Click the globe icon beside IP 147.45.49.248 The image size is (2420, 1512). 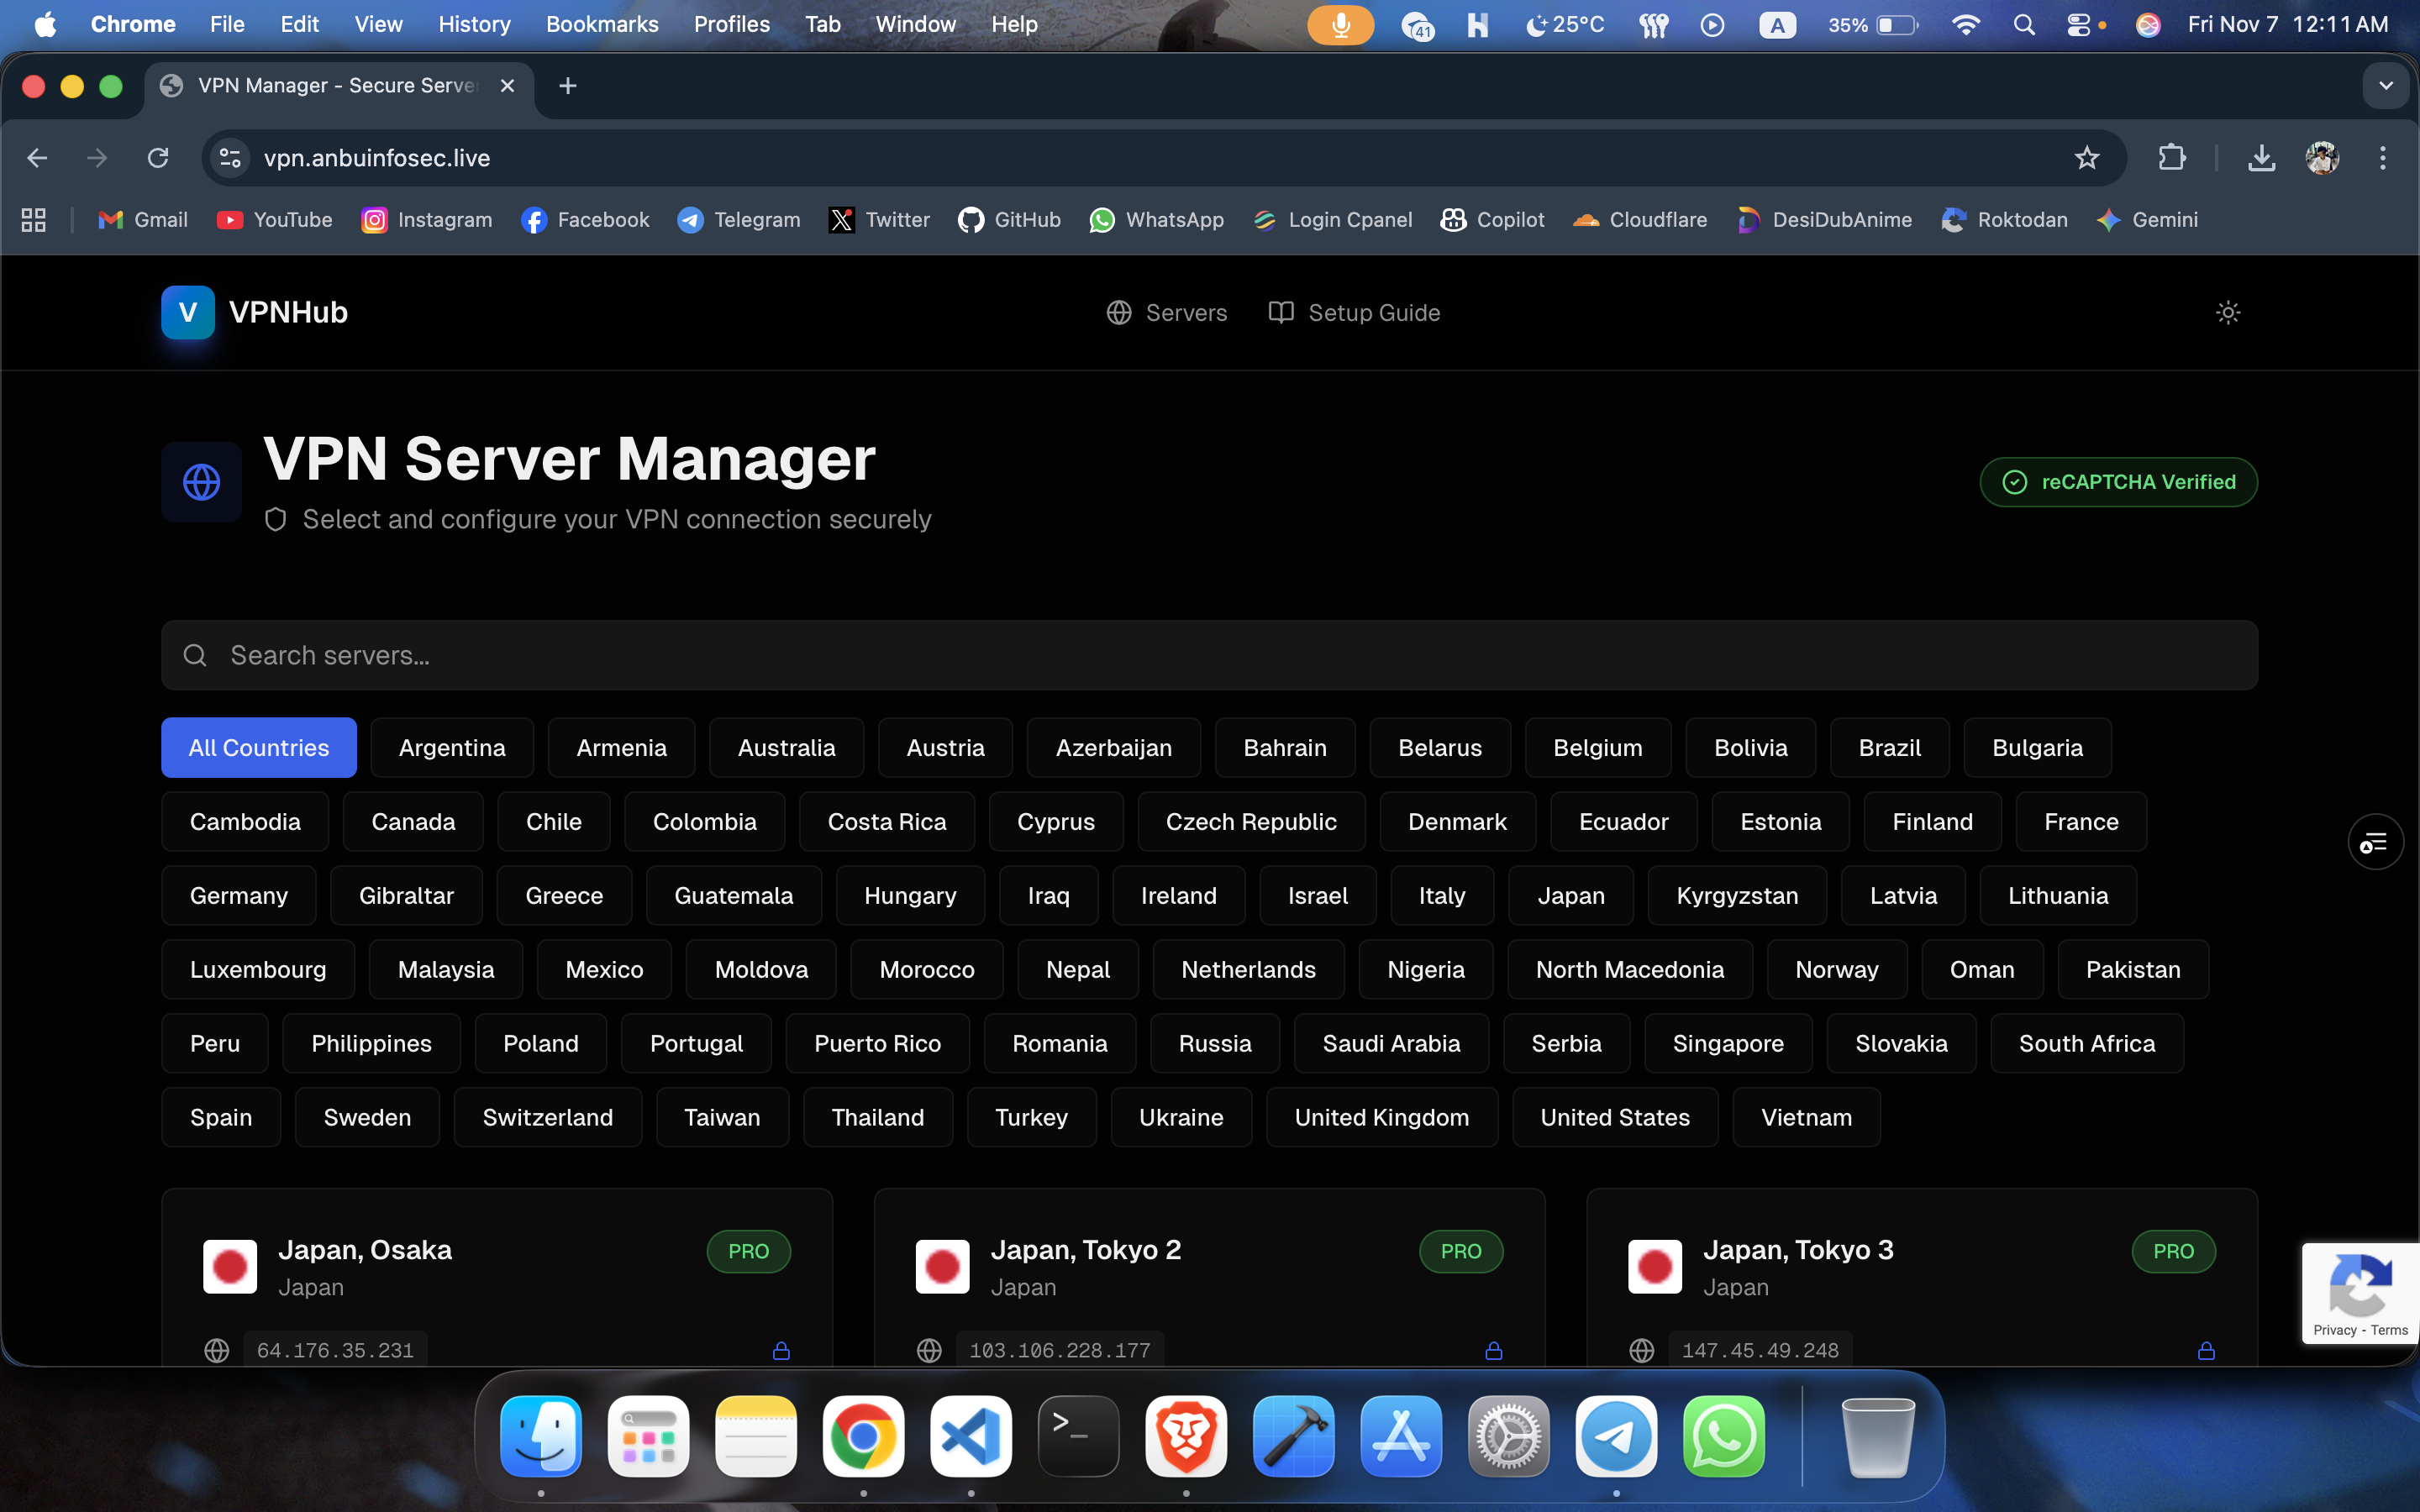pyautogui.click(x=1642, y=1349)
